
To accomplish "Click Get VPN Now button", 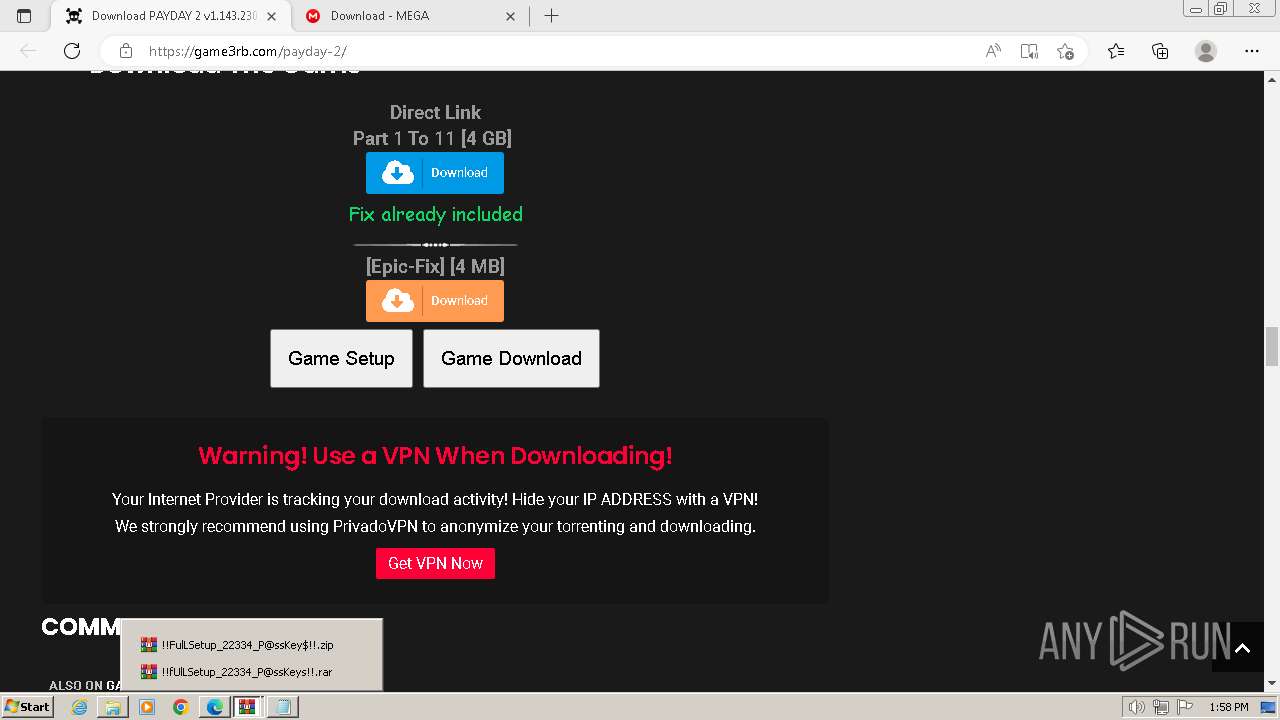I will tap(435, 563).
